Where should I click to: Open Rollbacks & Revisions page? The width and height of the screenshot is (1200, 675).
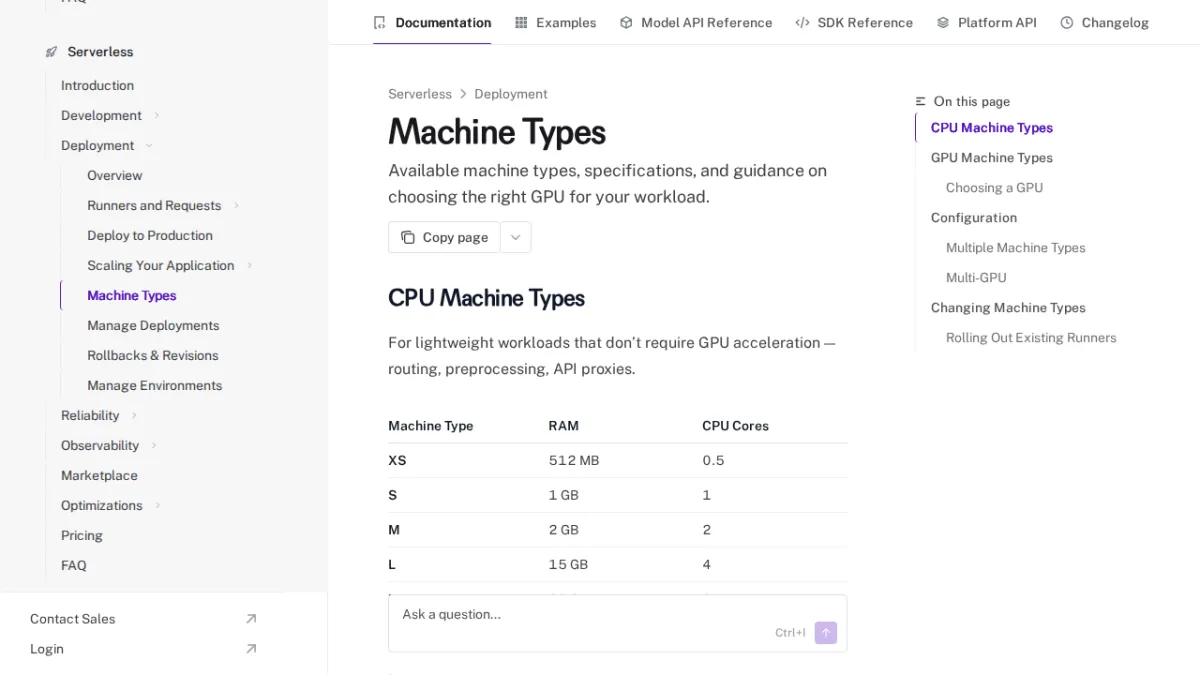click(153, 356)
